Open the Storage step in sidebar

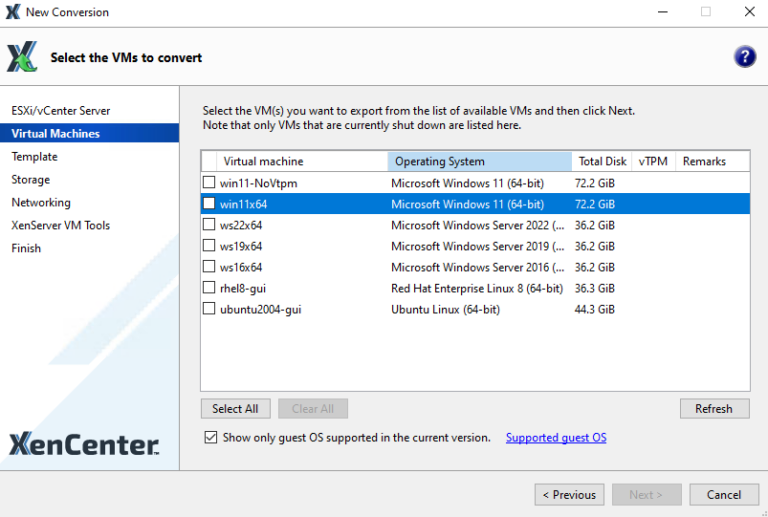(x=31, y=179)
